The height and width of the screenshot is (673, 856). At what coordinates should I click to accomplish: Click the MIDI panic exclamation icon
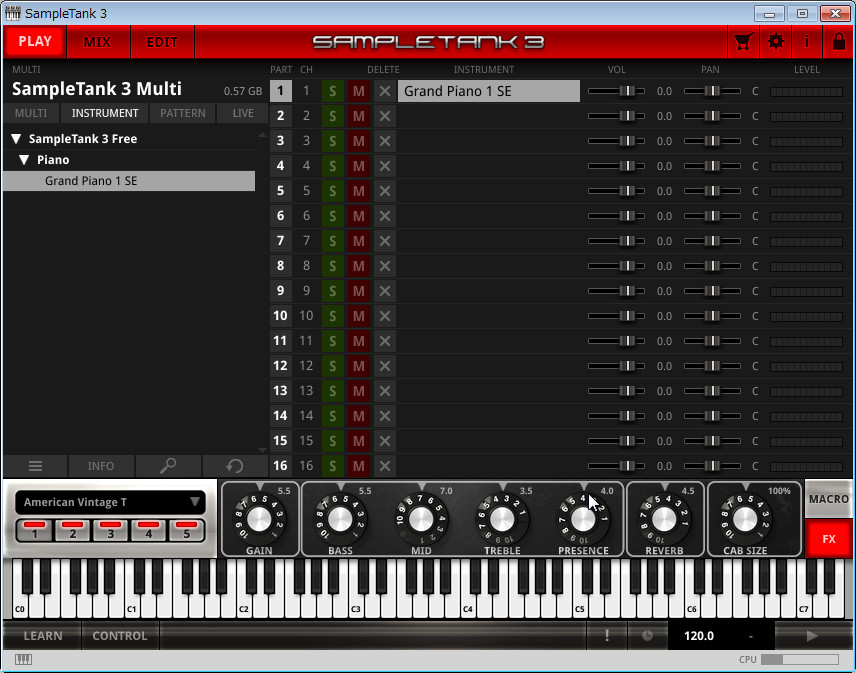(x=606, y=635)
